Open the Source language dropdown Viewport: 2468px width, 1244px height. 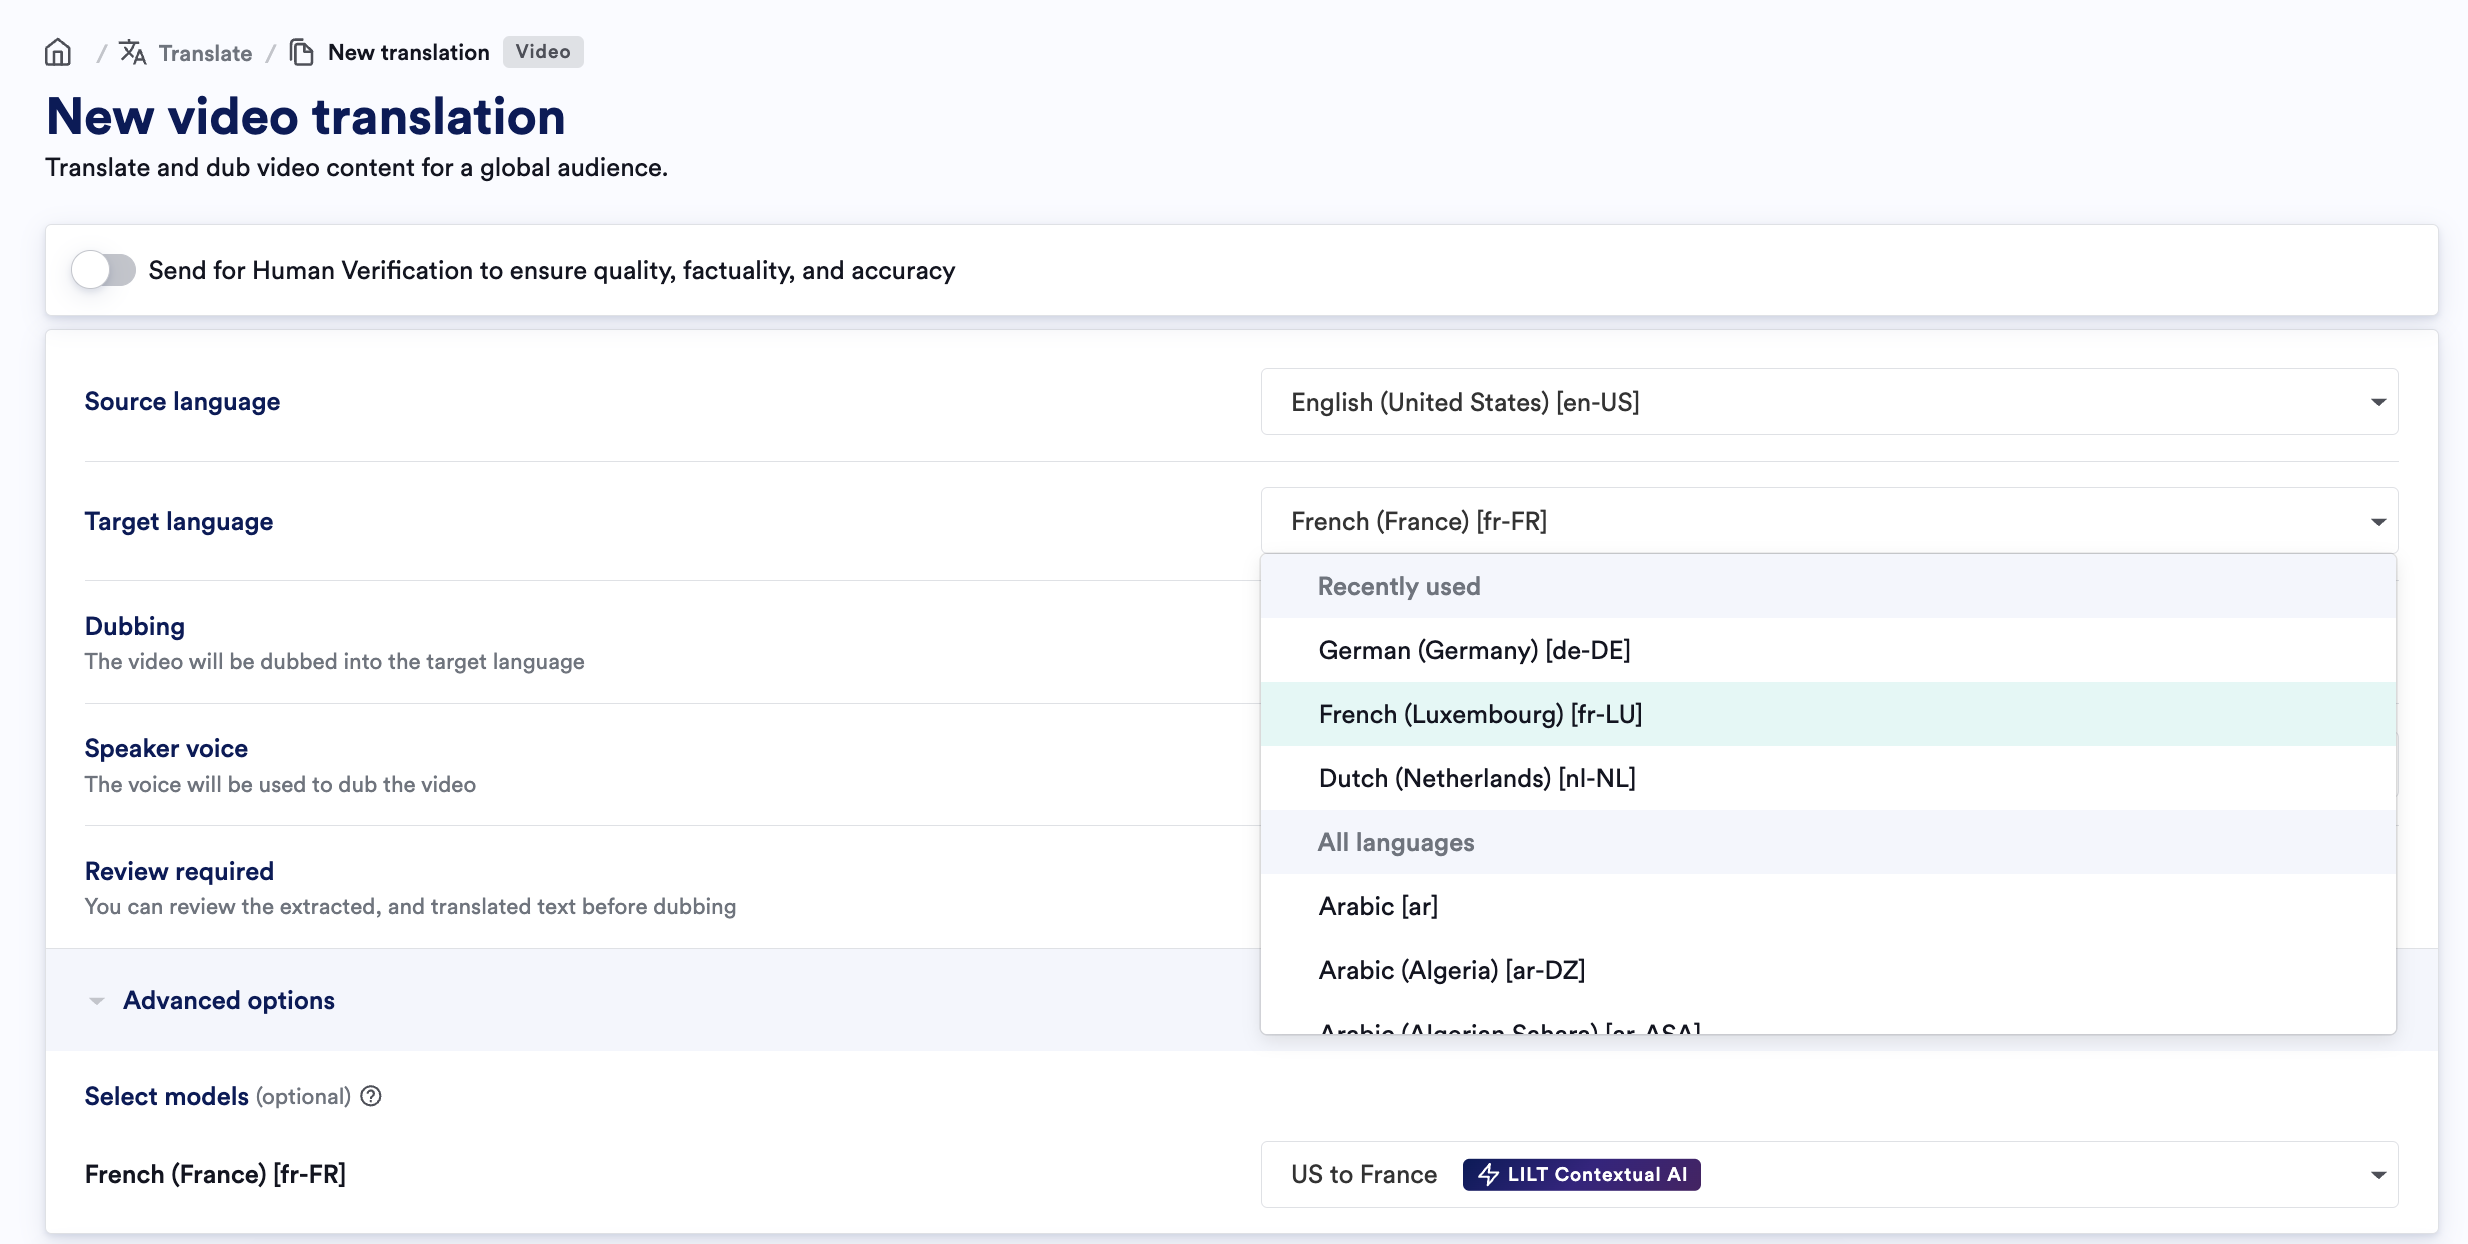click(x=1828, y=402)
